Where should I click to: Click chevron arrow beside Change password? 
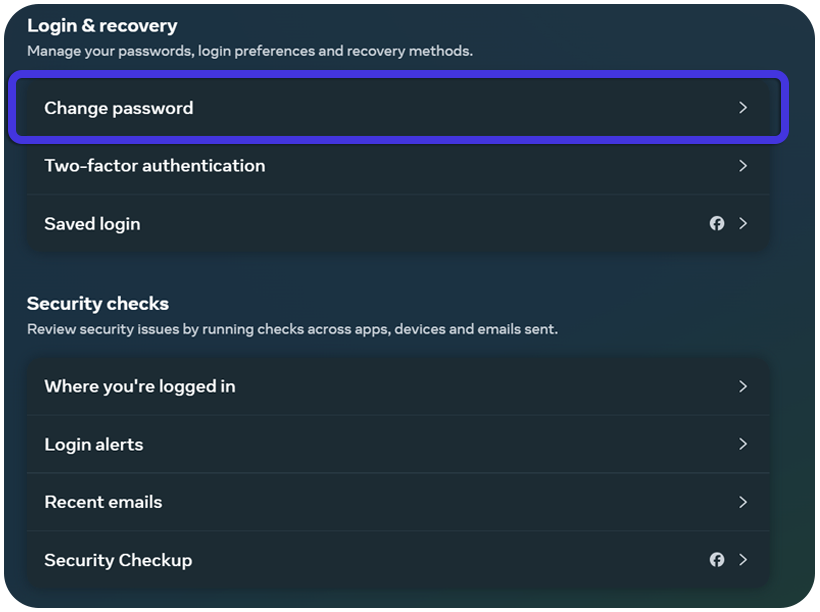pyautogui.click(x=743, y=108)
